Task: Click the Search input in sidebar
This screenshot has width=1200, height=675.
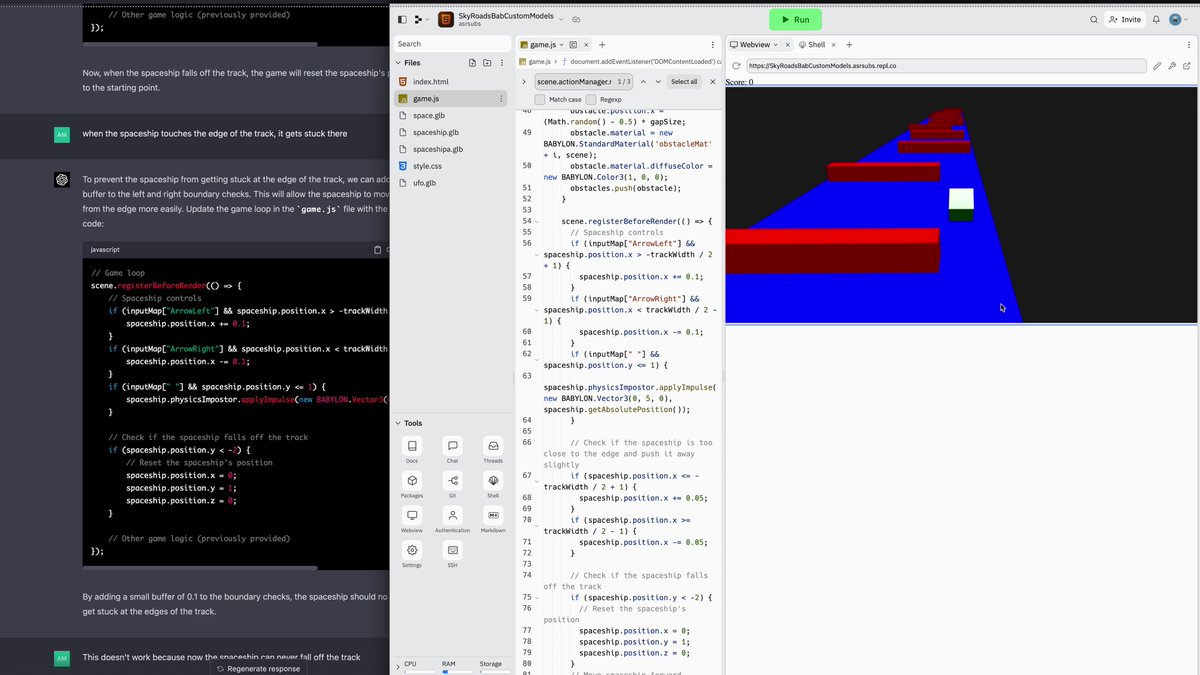Action: coord(452,44)
